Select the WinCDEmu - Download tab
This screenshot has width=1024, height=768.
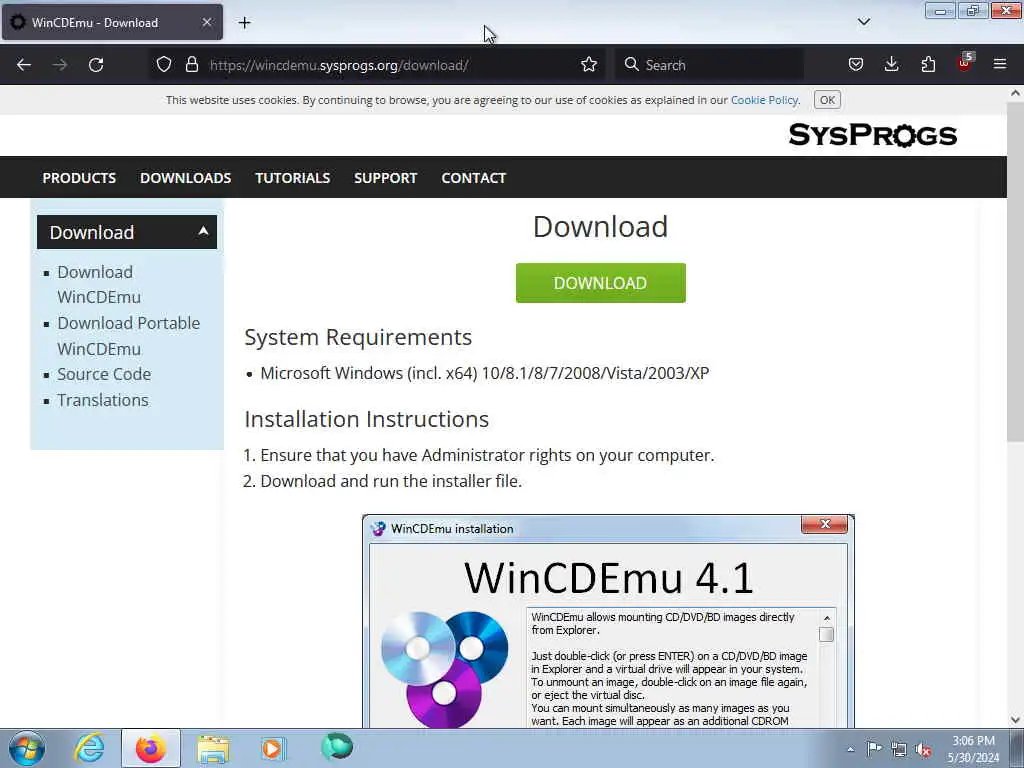(x=112, y=22)
